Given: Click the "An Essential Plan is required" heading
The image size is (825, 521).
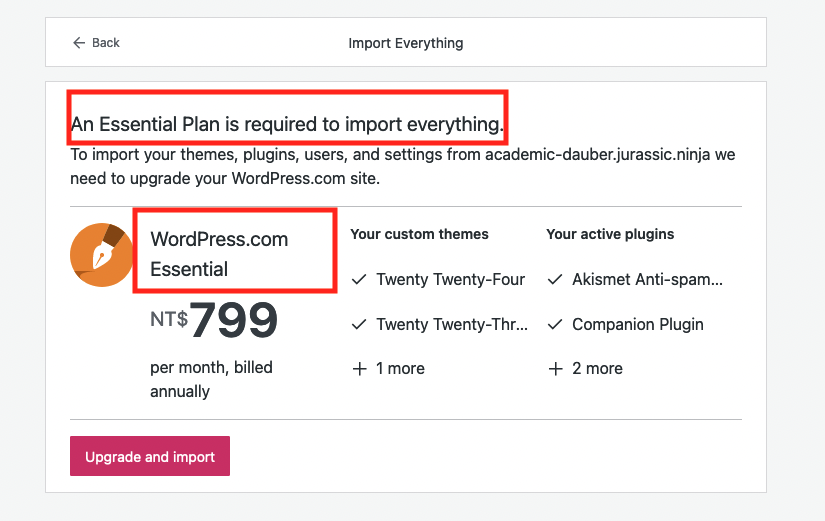Looking at the screenshot, I should [287, 126].
